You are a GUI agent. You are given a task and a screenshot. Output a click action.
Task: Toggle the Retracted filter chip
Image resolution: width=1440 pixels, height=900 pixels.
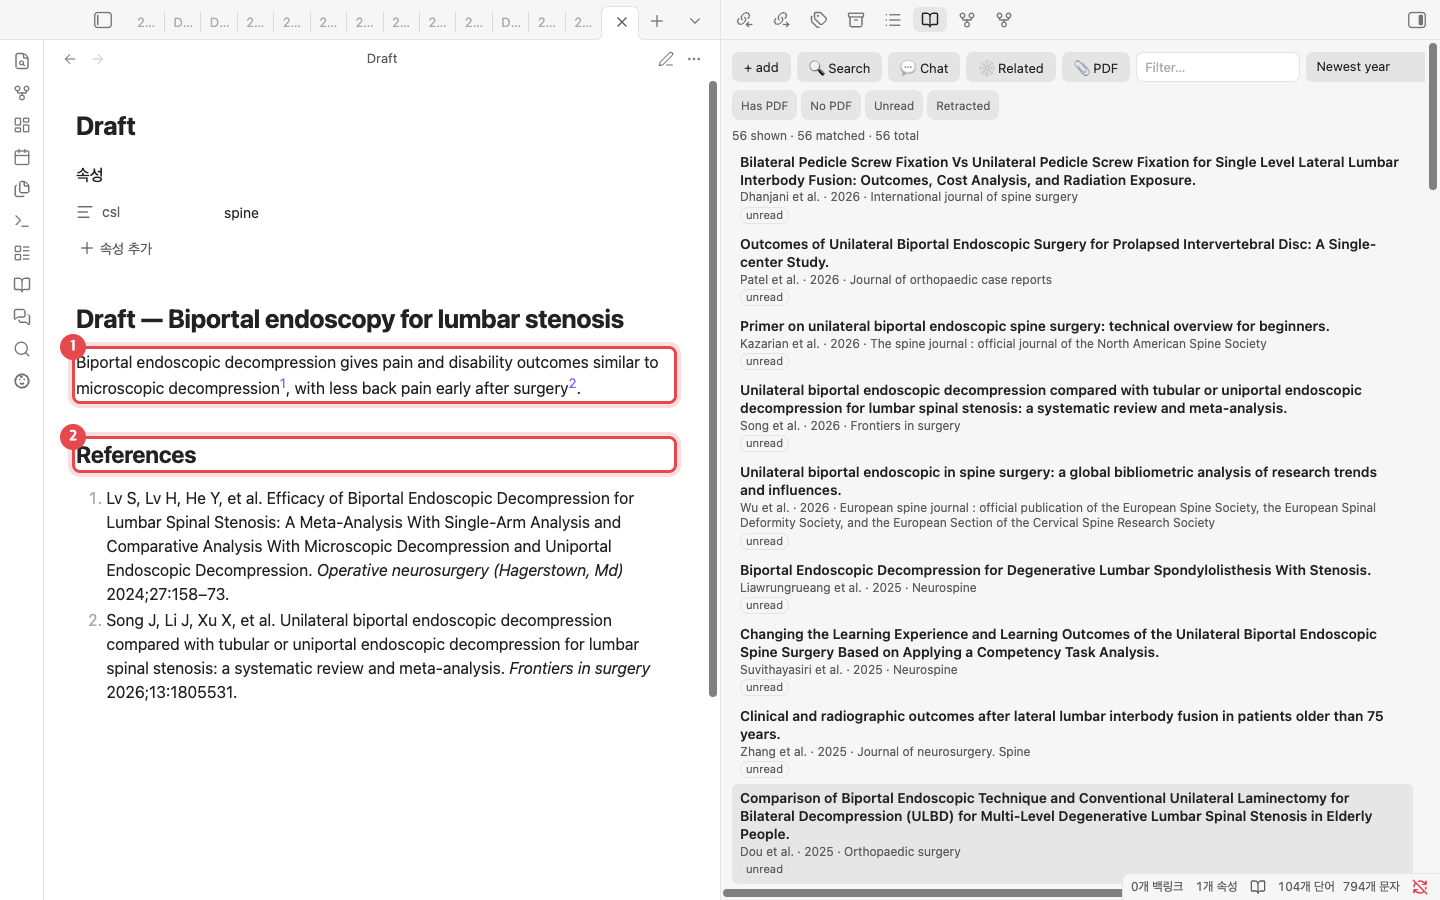tap(963, 105)
